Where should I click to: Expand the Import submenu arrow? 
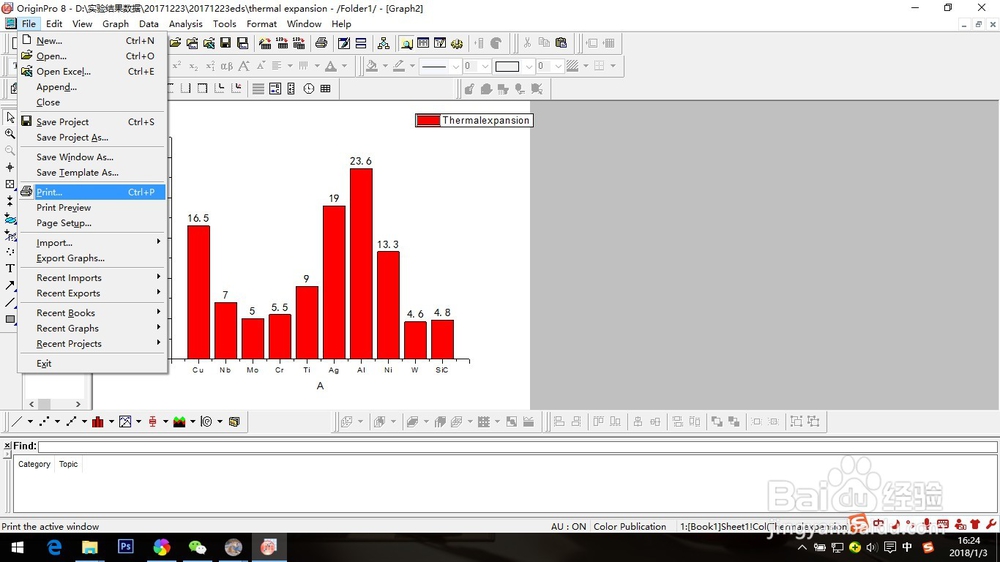(159, 242)
